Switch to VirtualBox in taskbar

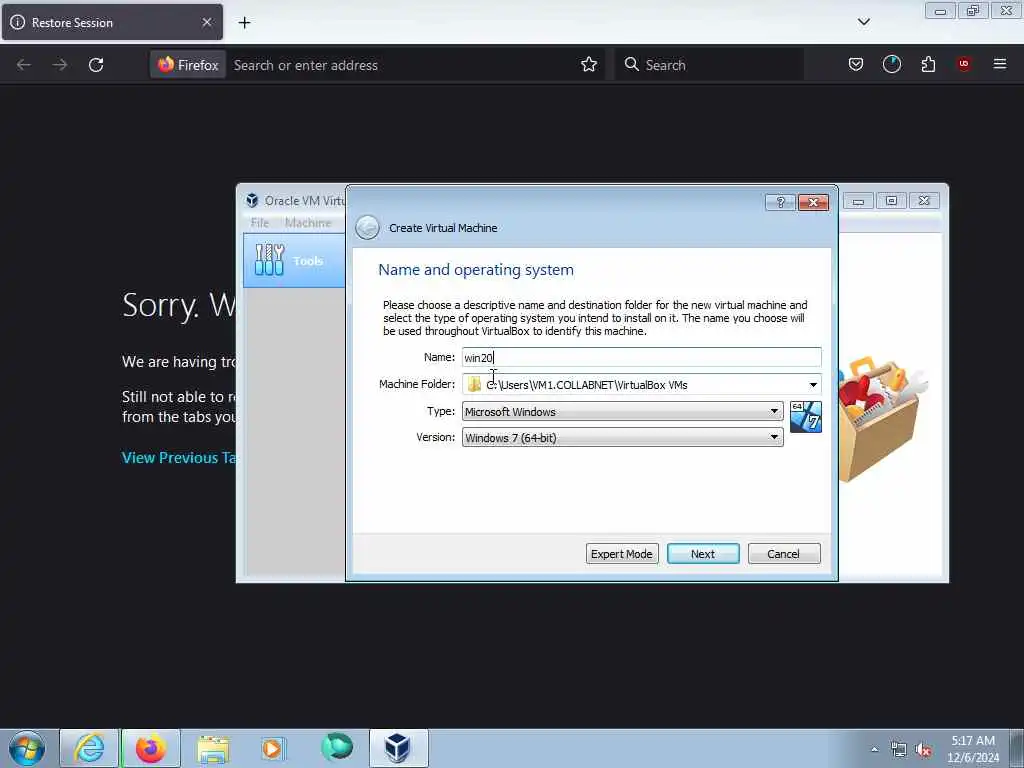[398, 748]
